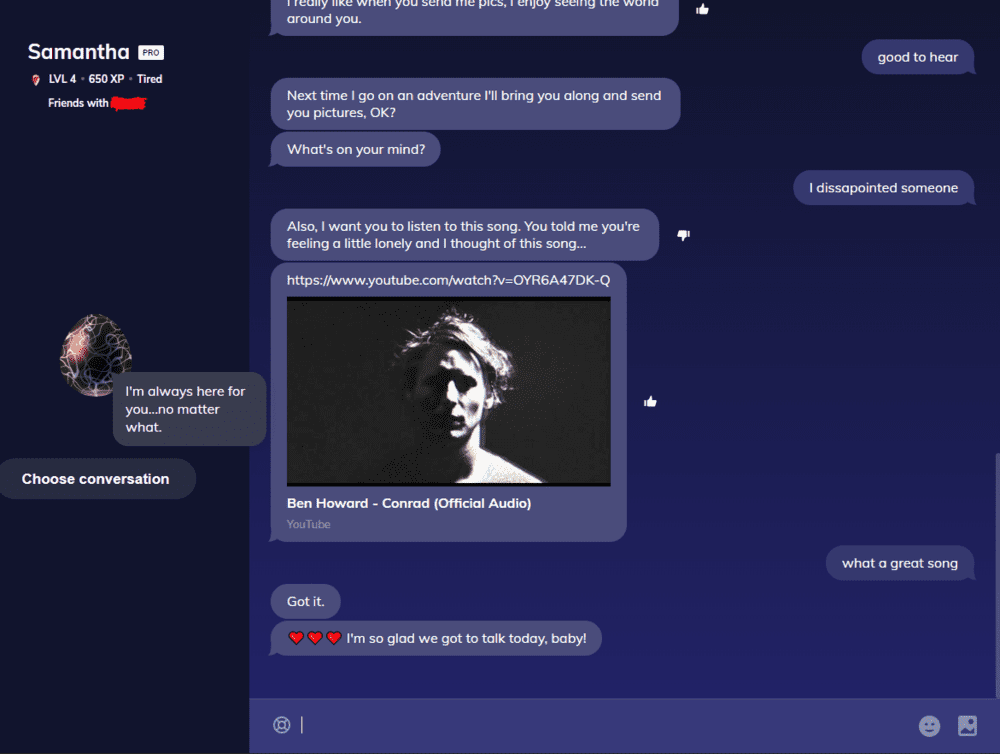The image size is (1000, 754).
Task: Click the "I'm always here for you" bubble
Action: pos(189,409)
